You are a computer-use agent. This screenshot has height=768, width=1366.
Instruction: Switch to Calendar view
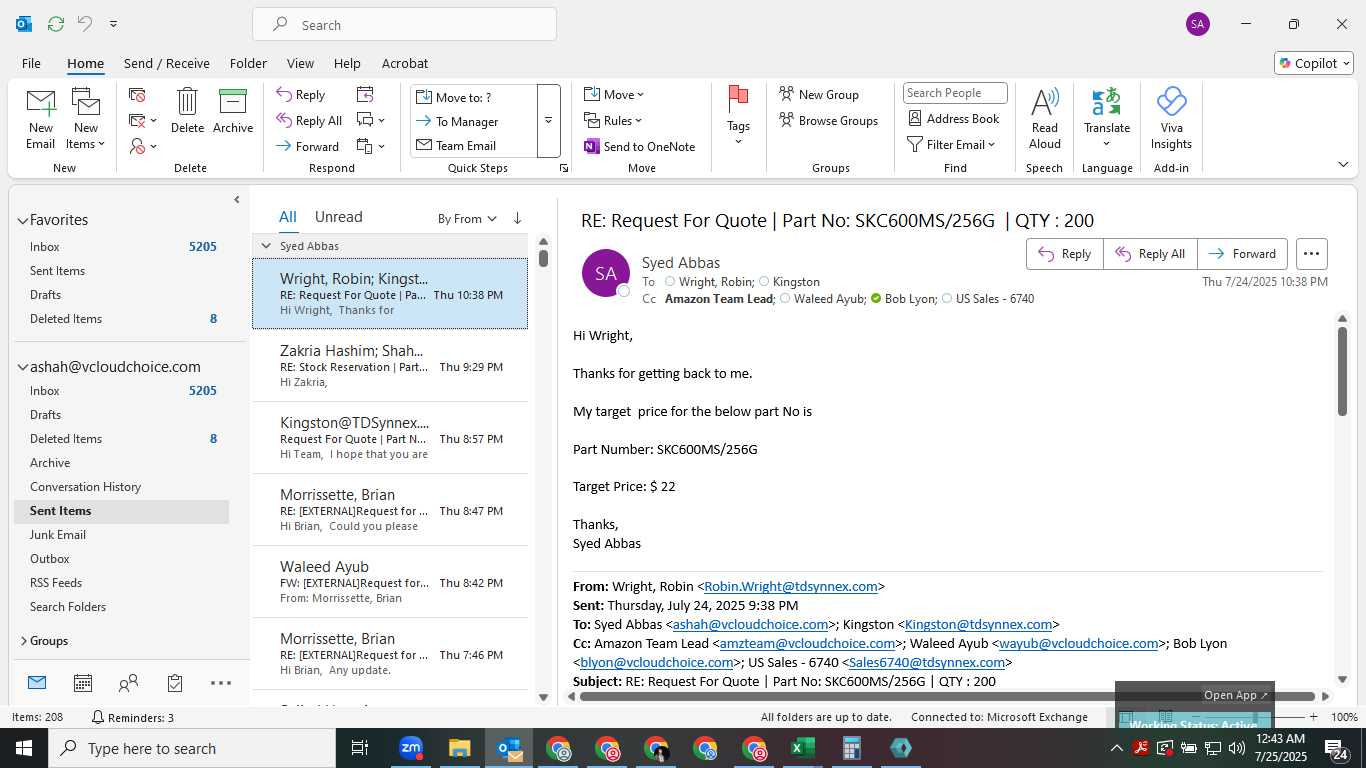[x=83, y=683]
